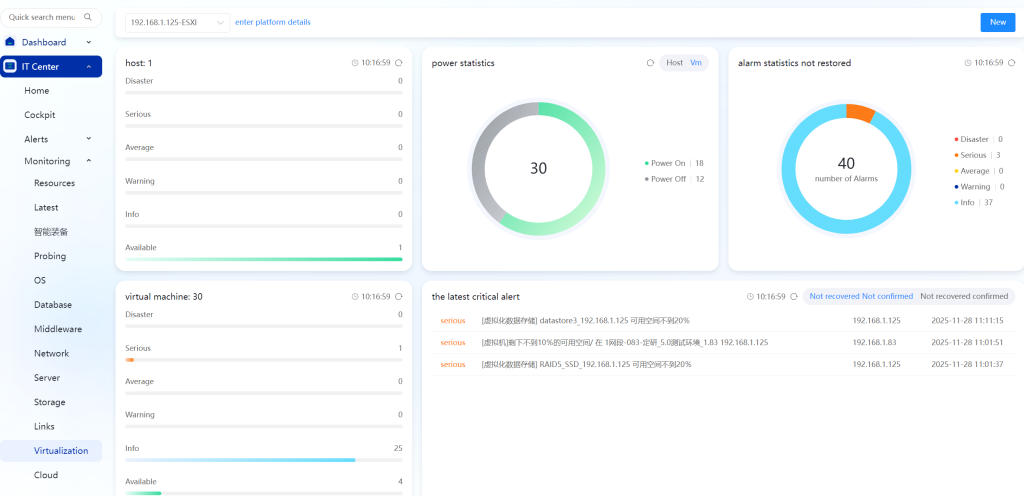Refresh the host panel
The image size is (1024, 496).
398,63
